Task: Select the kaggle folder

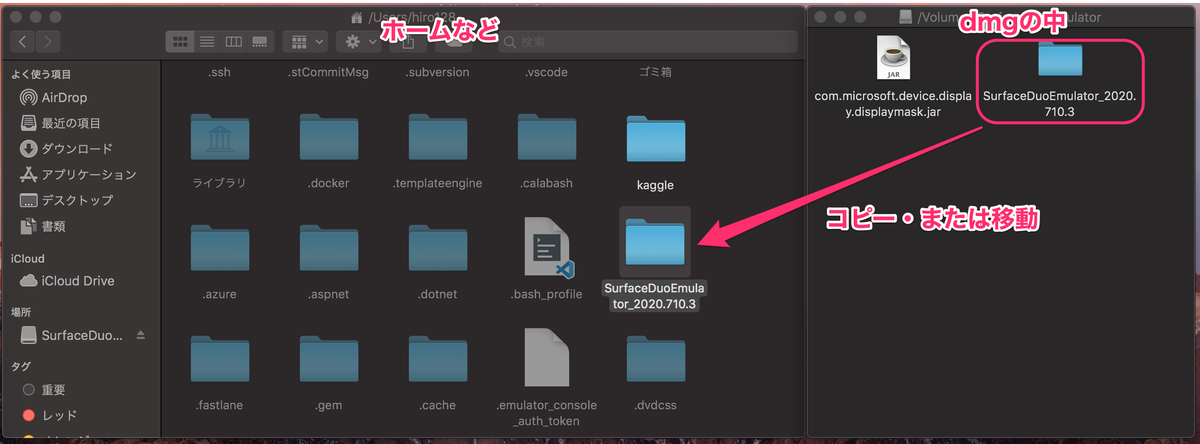Action: 656,140
